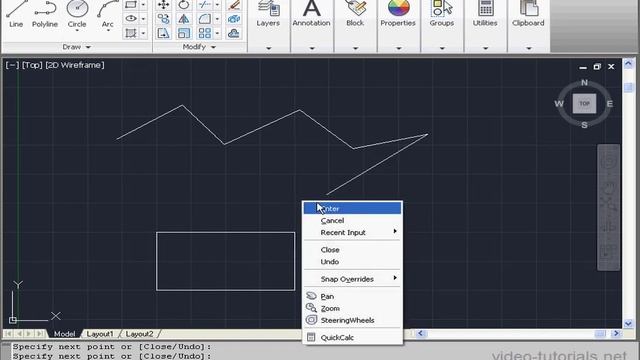
Task: Open the Groups panel button
Action: pyautogui.click(x=442, y=14)
